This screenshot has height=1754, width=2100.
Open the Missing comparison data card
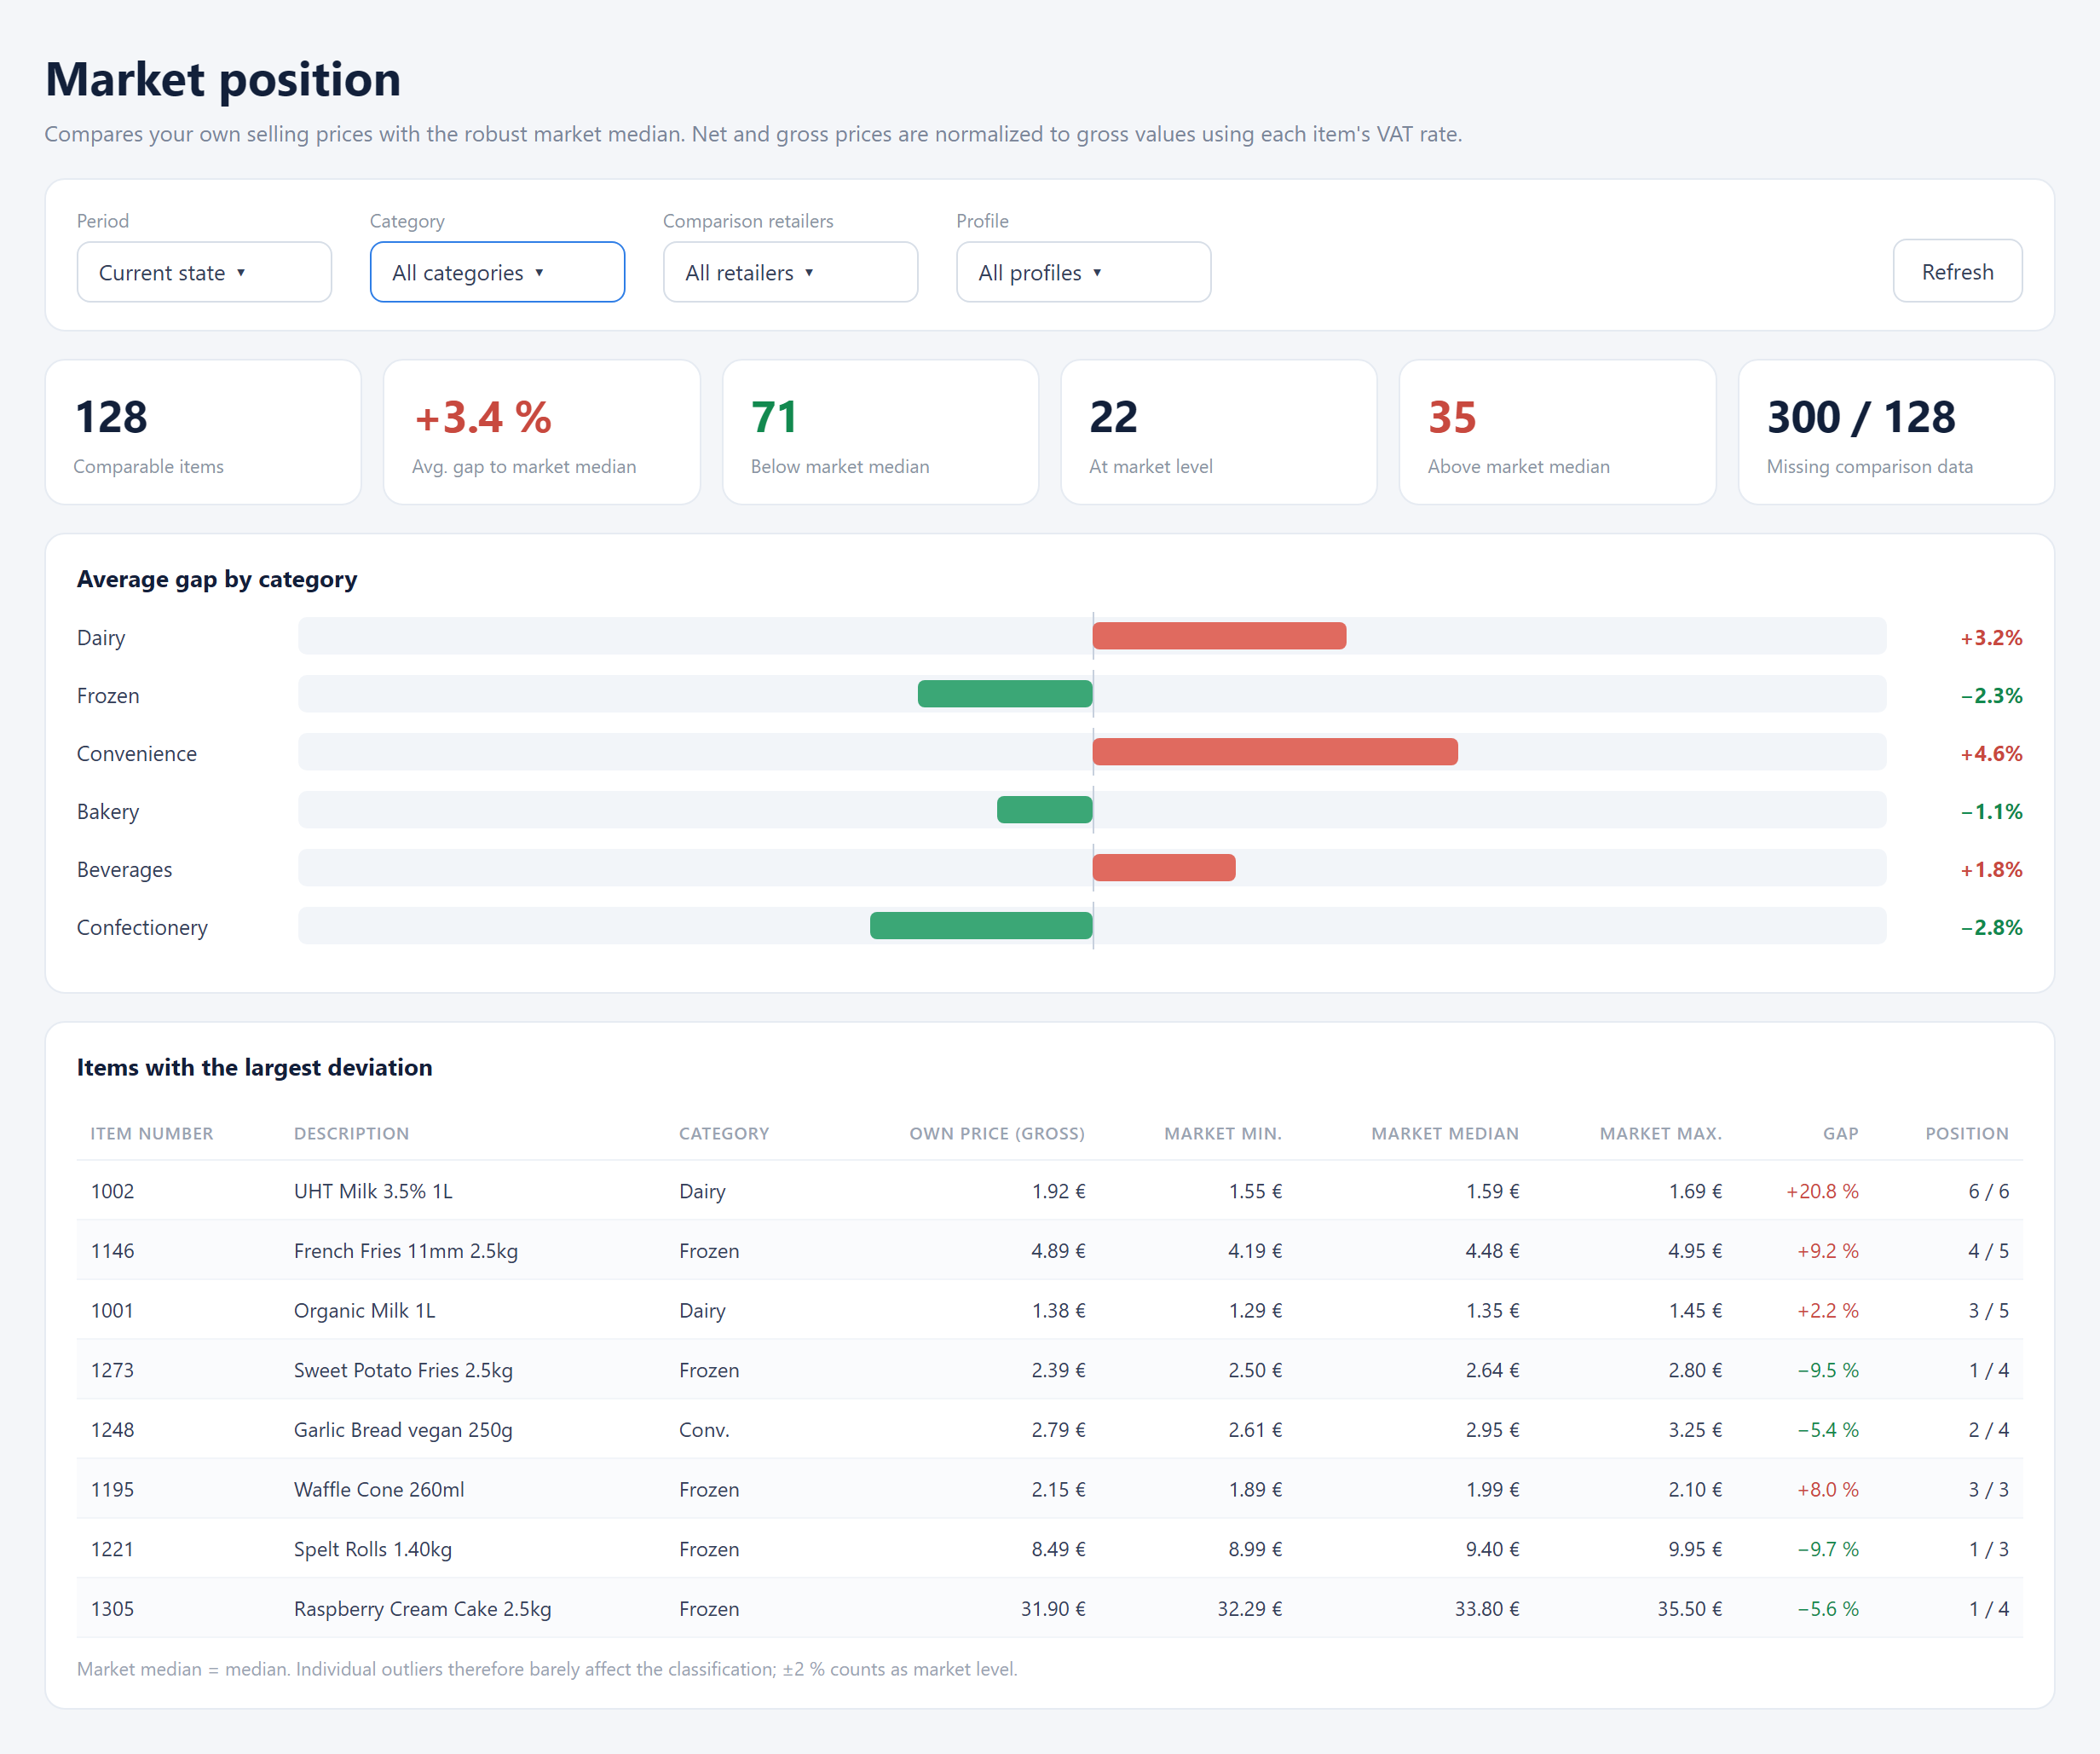pos(1896,432)
